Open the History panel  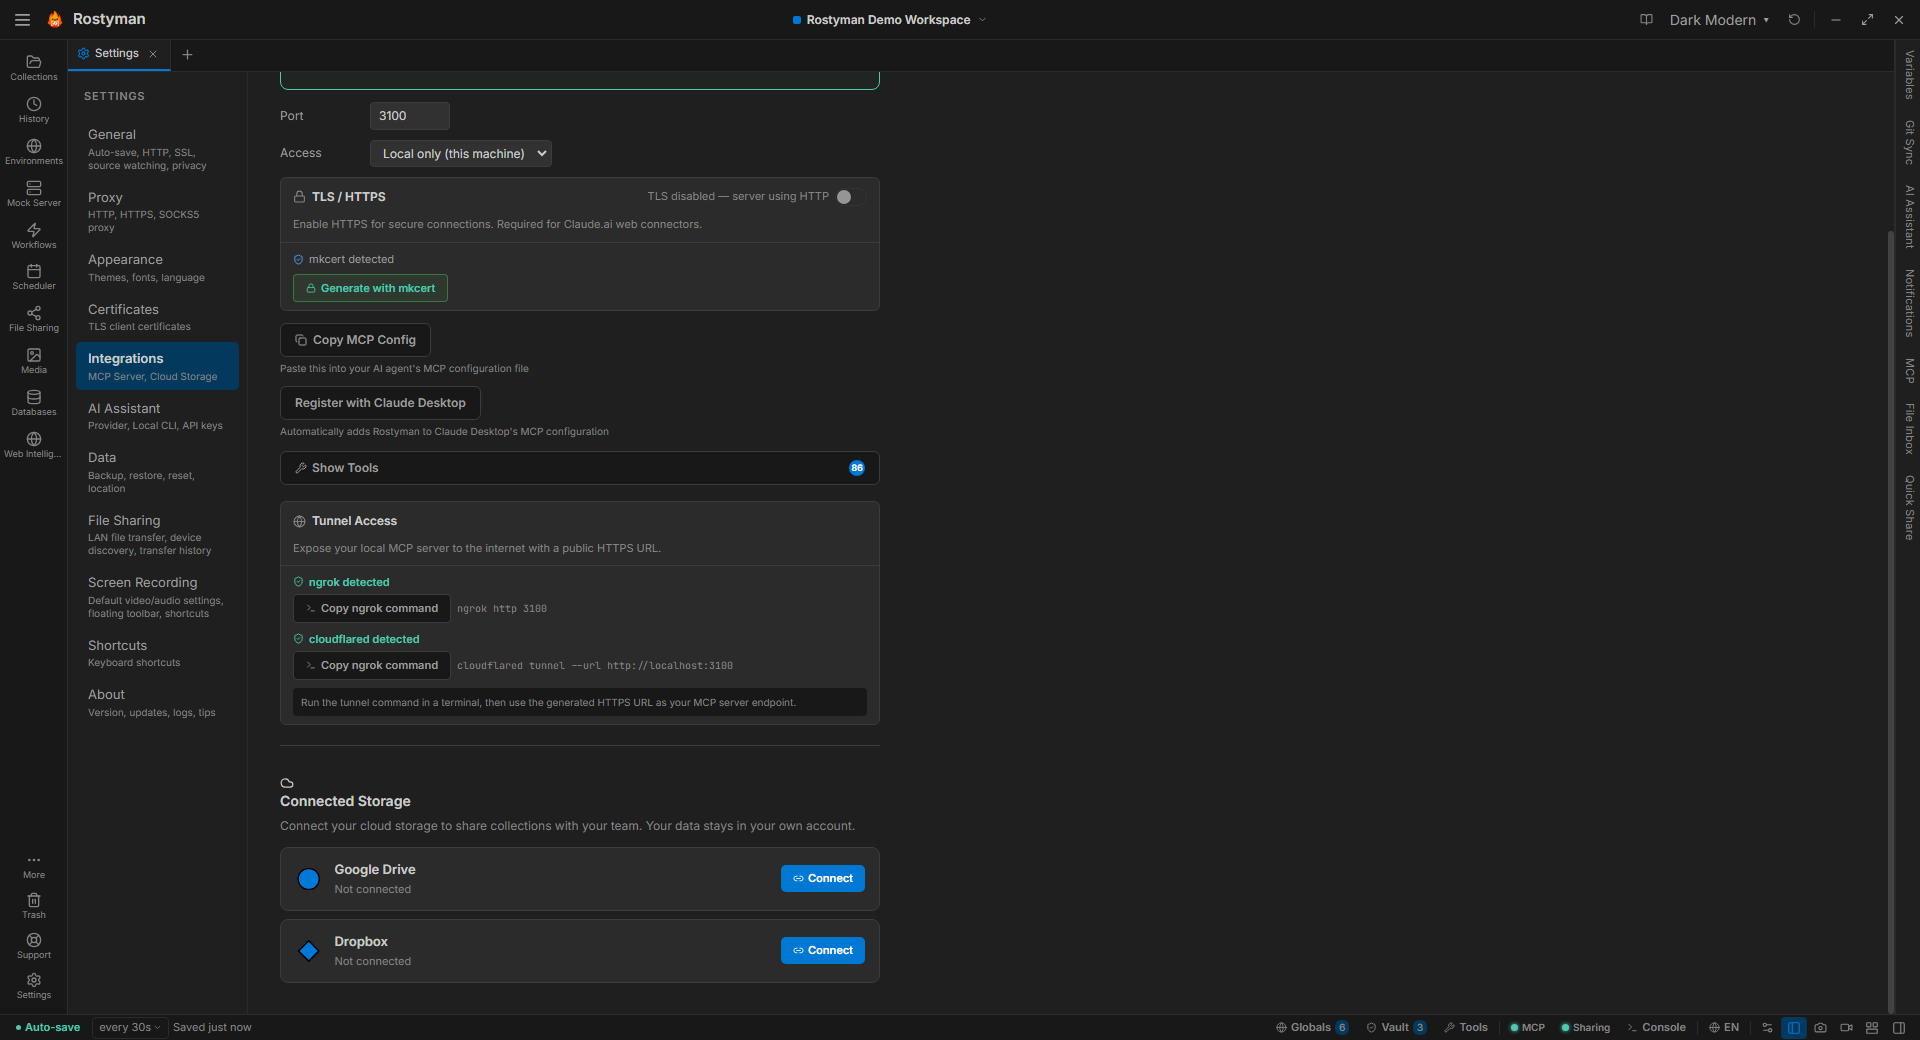click(33, 110)
